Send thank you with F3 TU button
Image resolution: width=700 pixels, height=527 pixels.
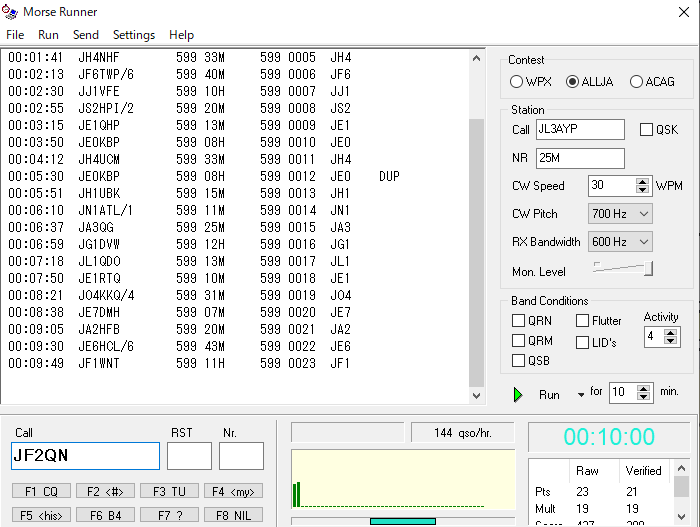169,491
